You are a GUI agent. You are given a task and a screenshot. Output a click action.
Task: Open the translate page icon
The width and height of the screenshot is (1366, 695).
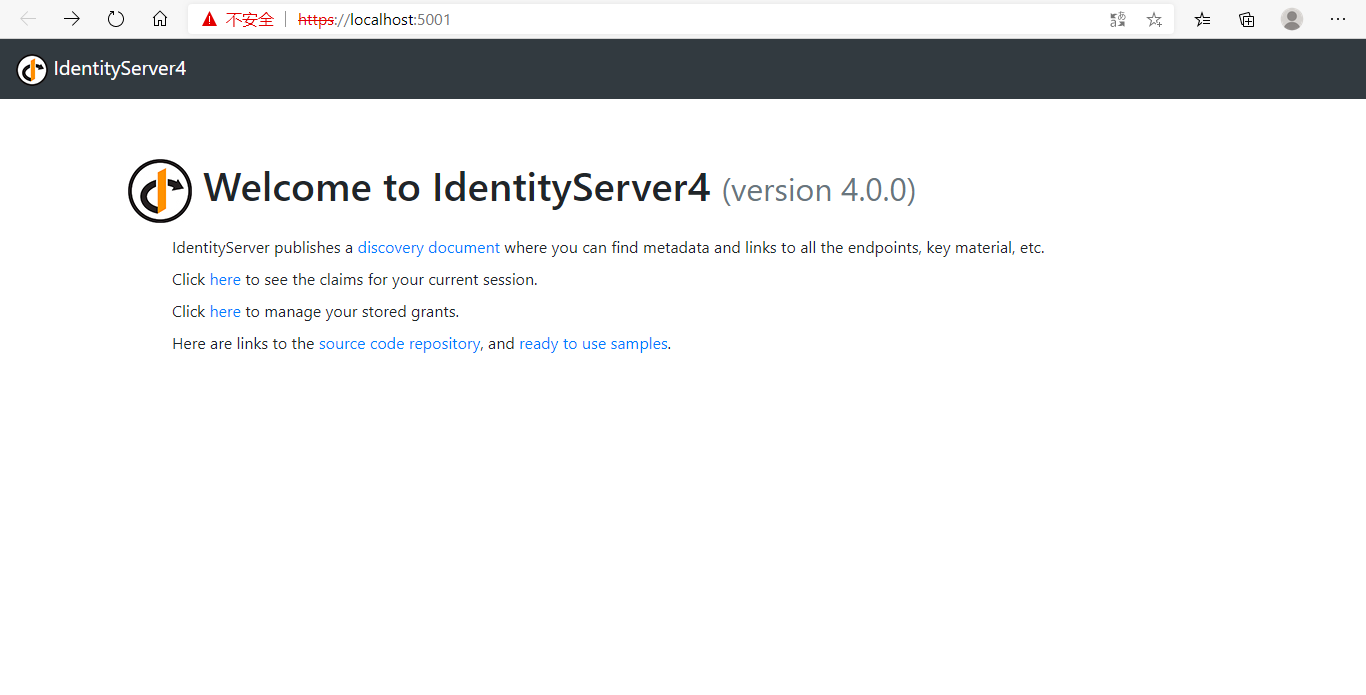pos(1118,19)
